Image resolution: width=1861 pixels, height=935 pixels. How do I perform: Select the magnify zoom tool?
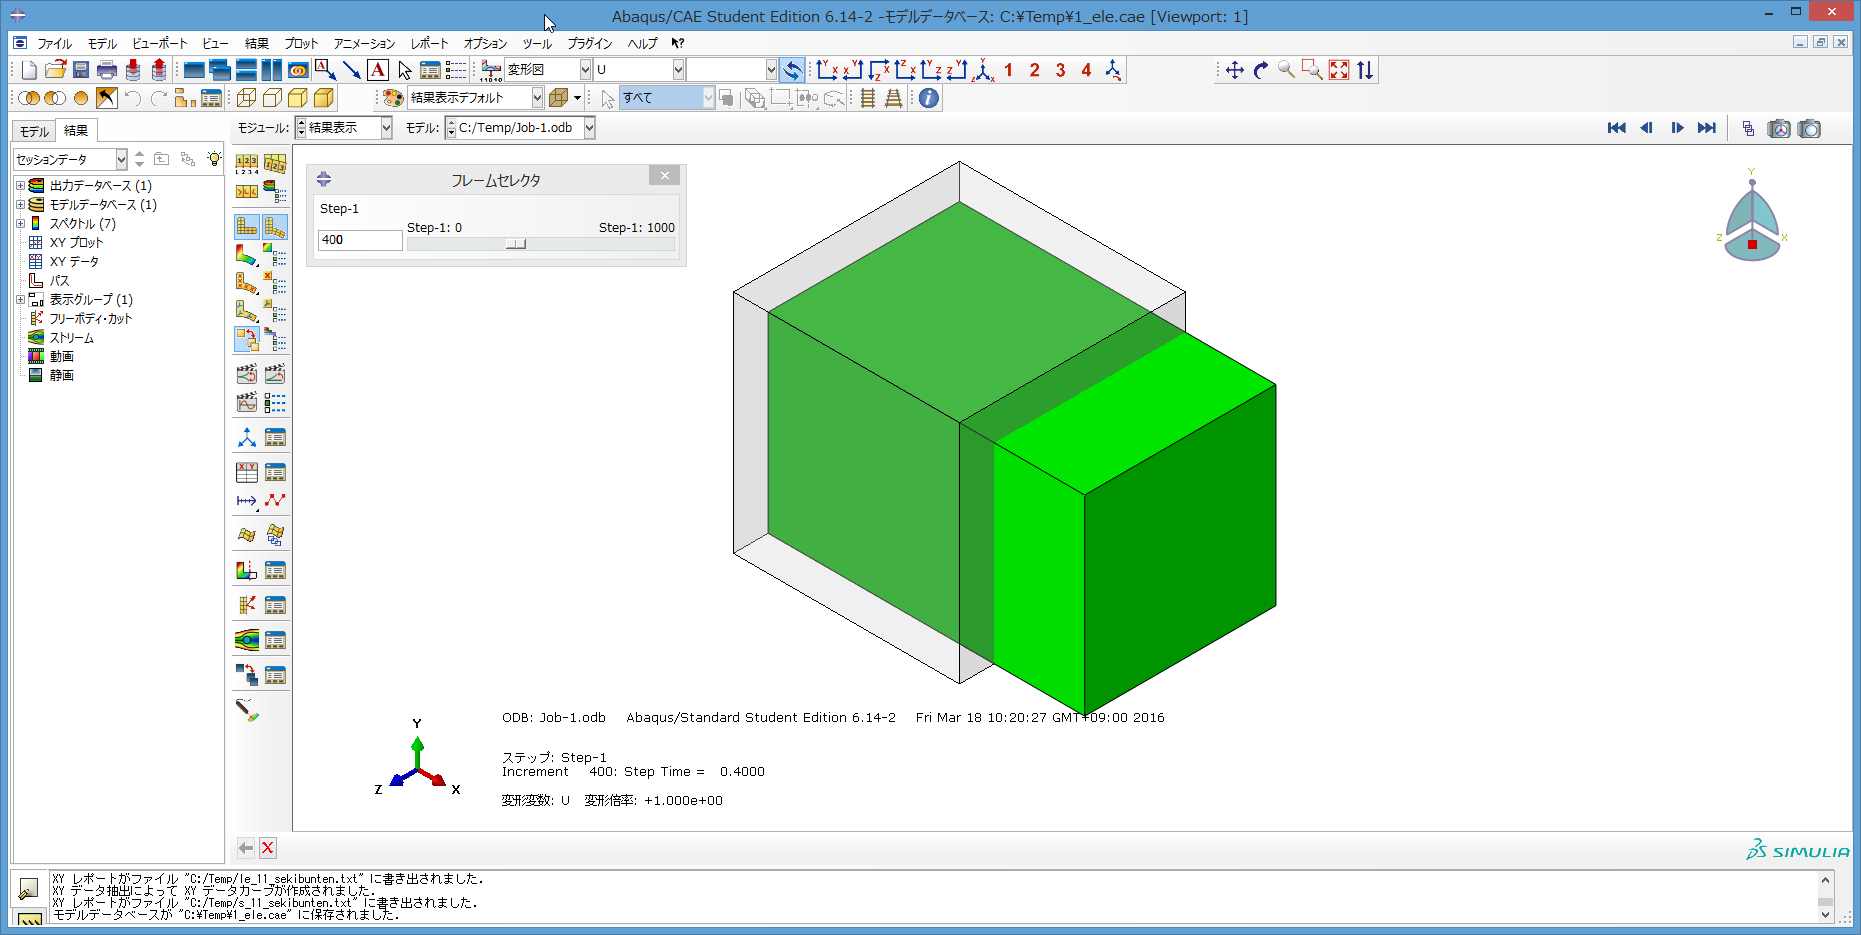[1287, 70]
